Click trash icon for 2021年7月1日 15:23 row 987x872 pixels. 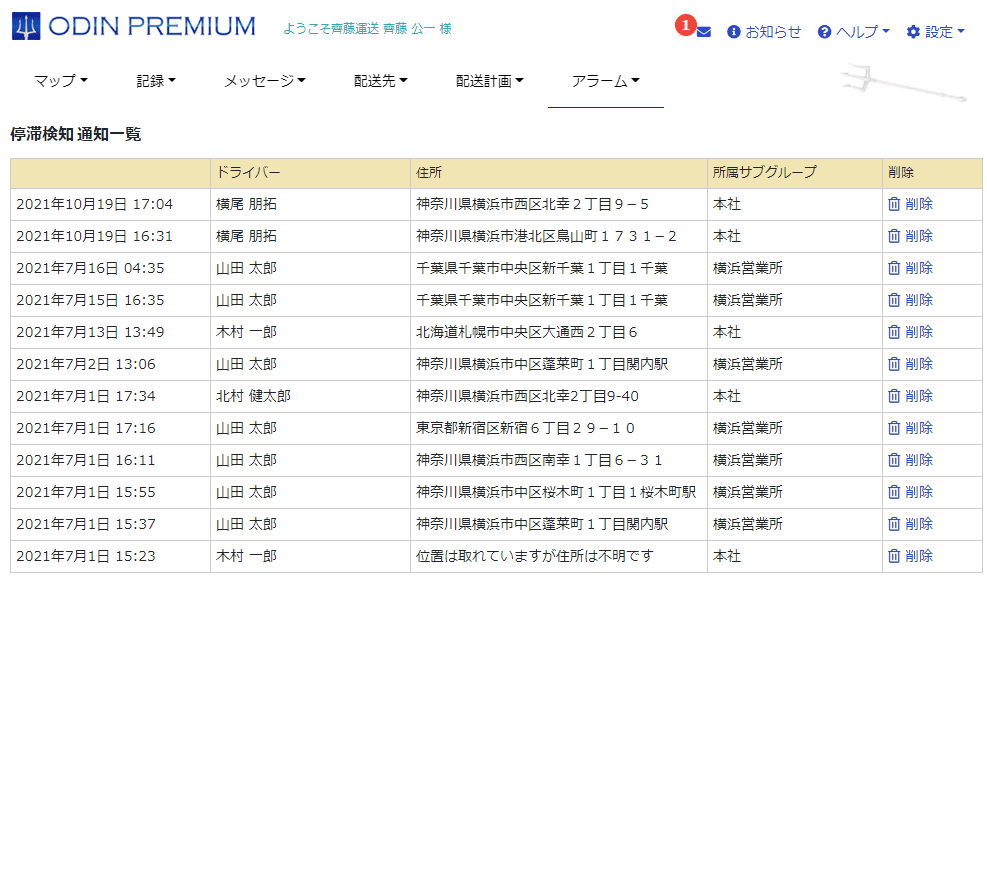[894, 556]
